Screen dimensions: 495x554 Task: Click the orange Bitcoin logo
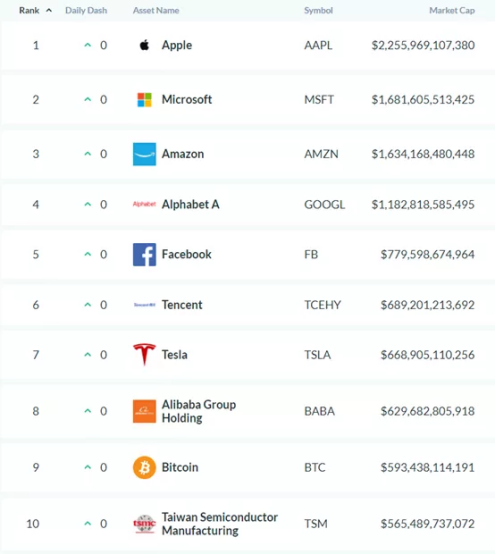144,467
